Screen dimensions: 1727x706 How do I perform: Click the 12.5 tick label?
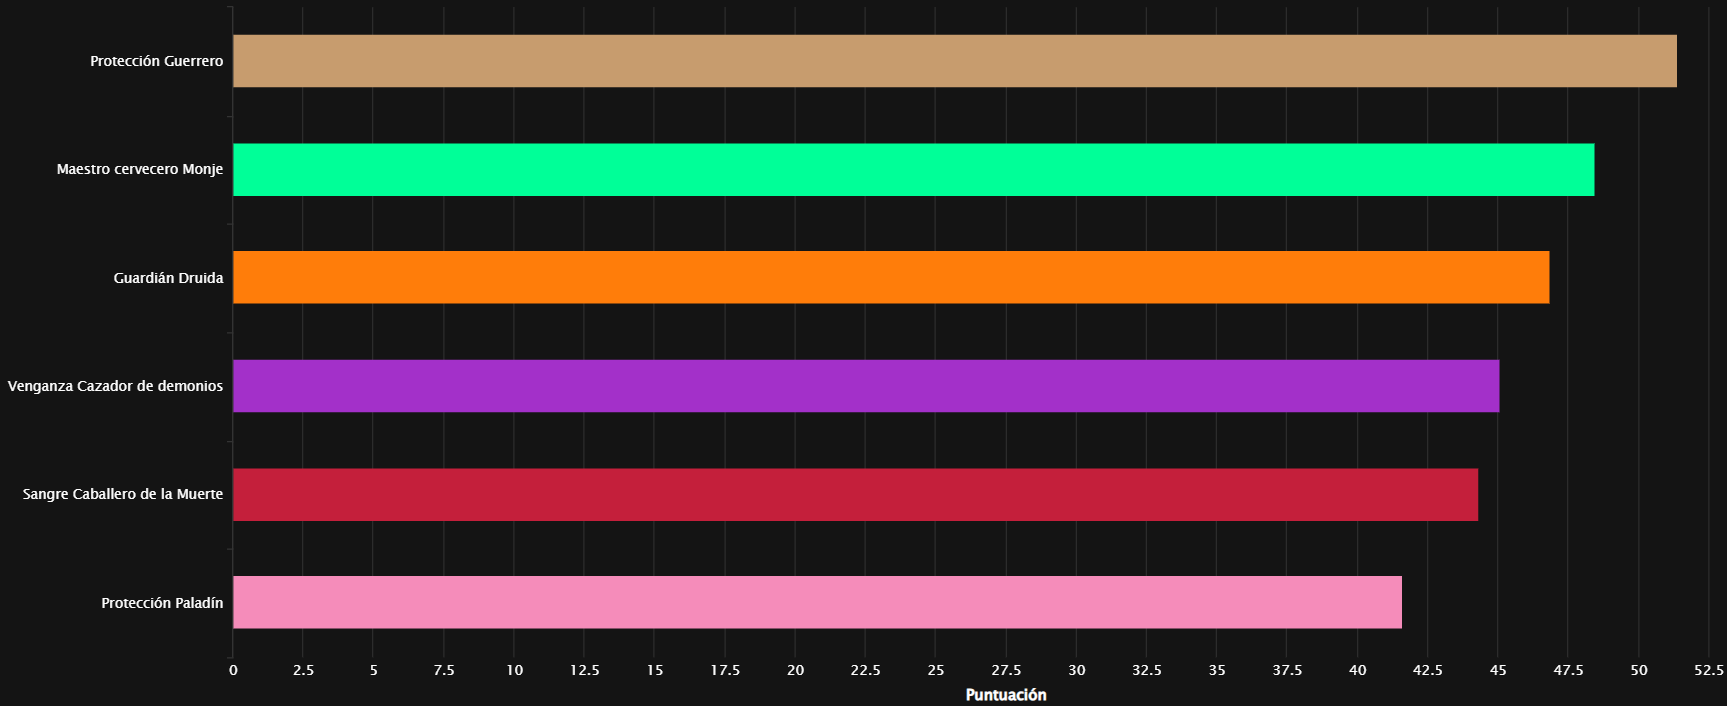click(x=585, y=670)
